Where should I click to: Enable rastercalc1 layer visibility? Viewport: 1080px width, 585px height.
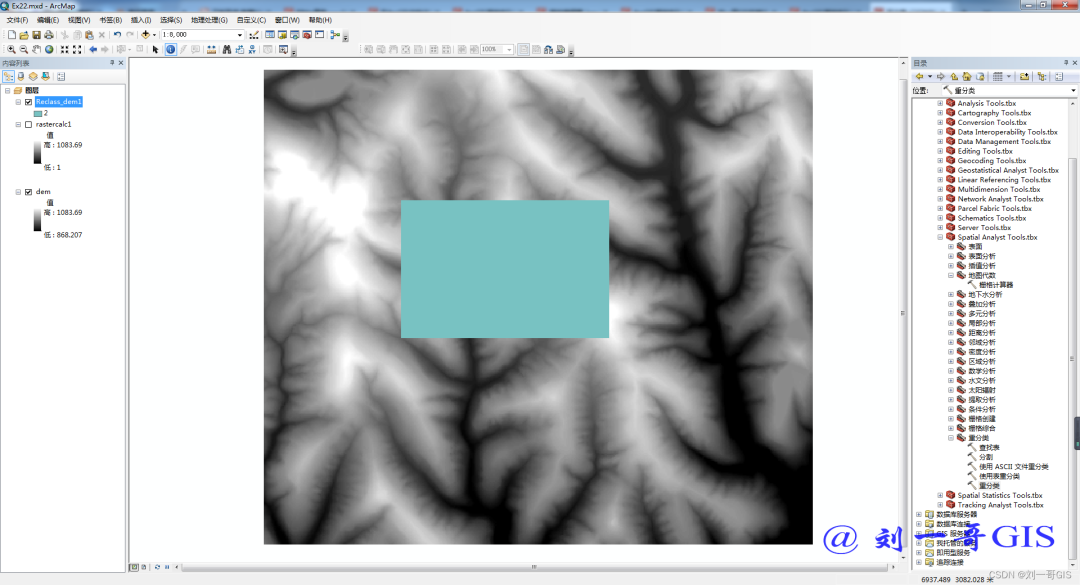point(28,125)
